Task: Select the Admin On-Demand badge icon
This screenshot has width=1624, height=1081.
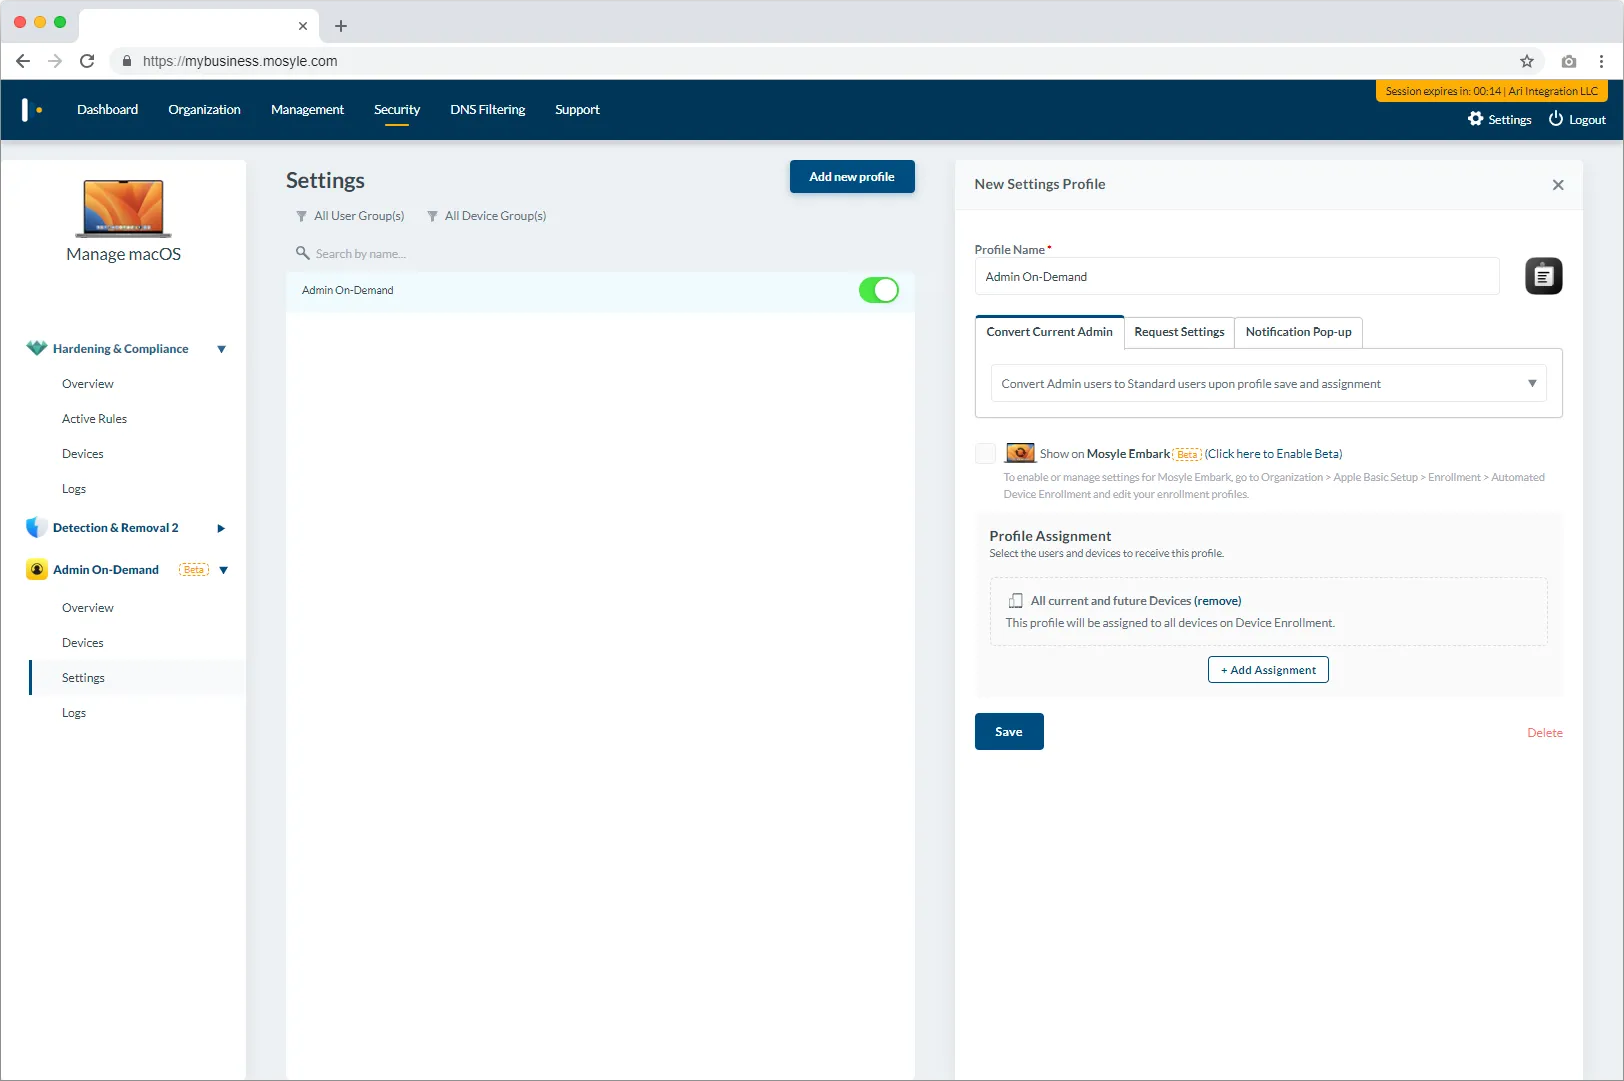Action: point(36,569)
